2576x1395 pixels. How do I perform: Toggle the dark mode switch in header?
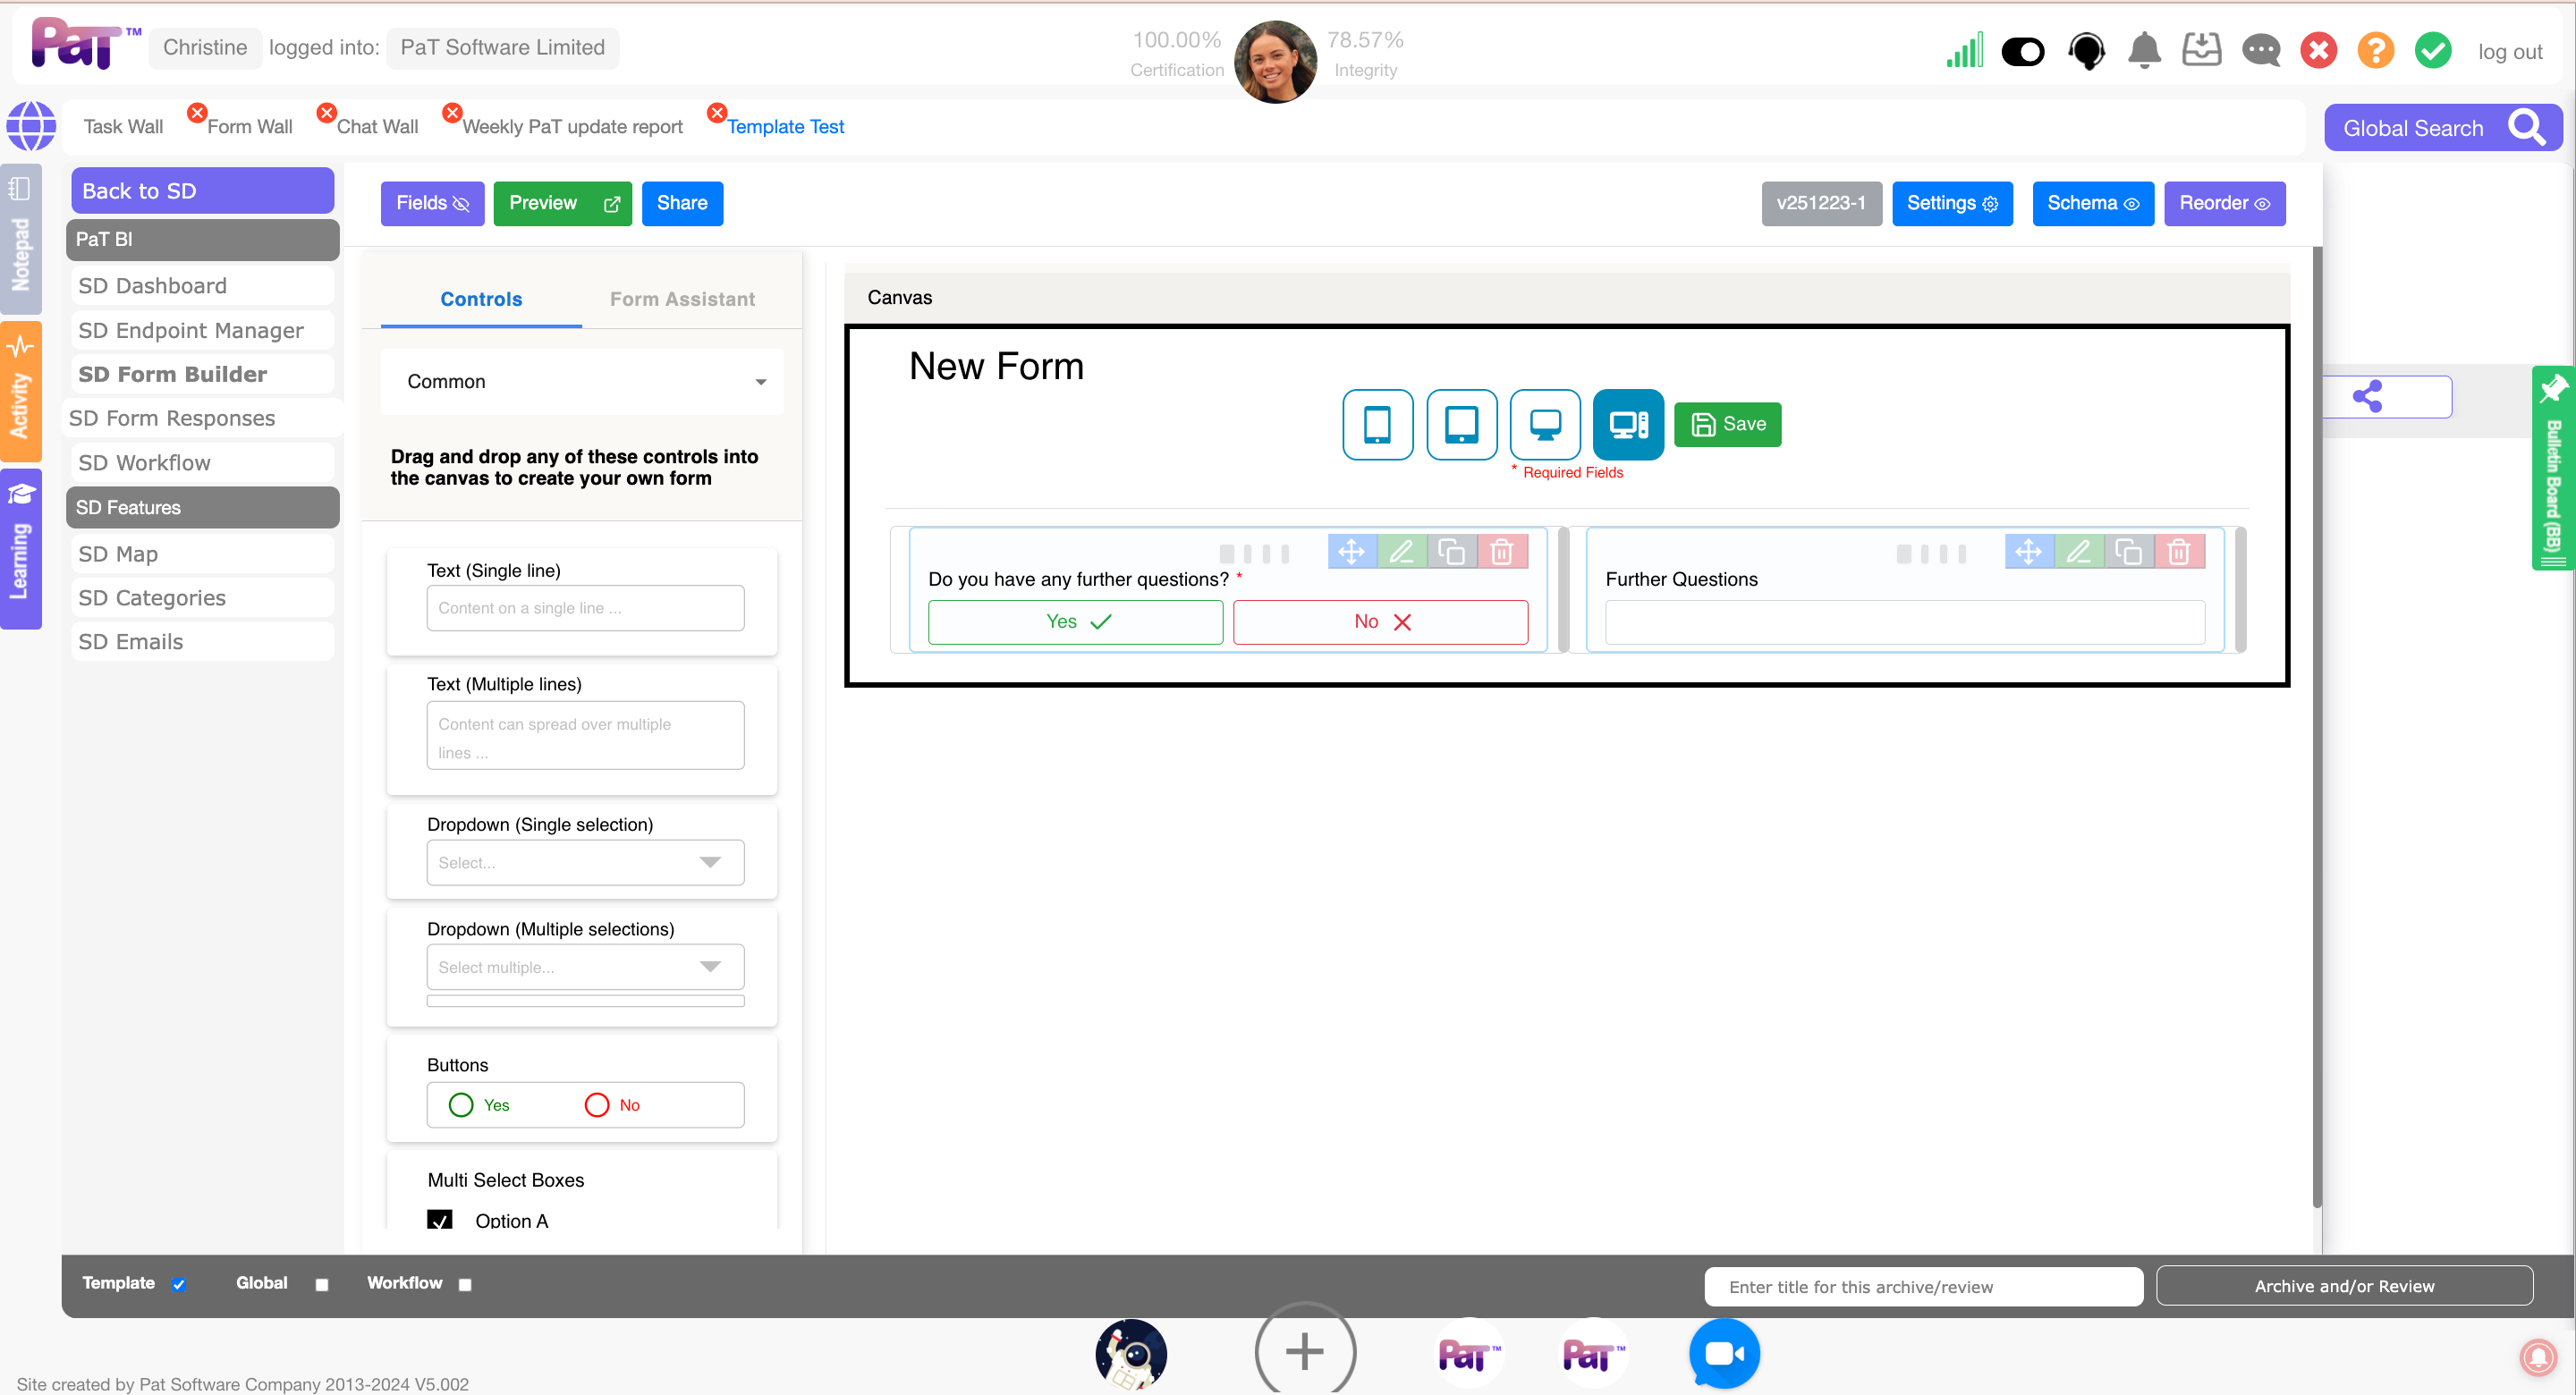point(2023,51)
